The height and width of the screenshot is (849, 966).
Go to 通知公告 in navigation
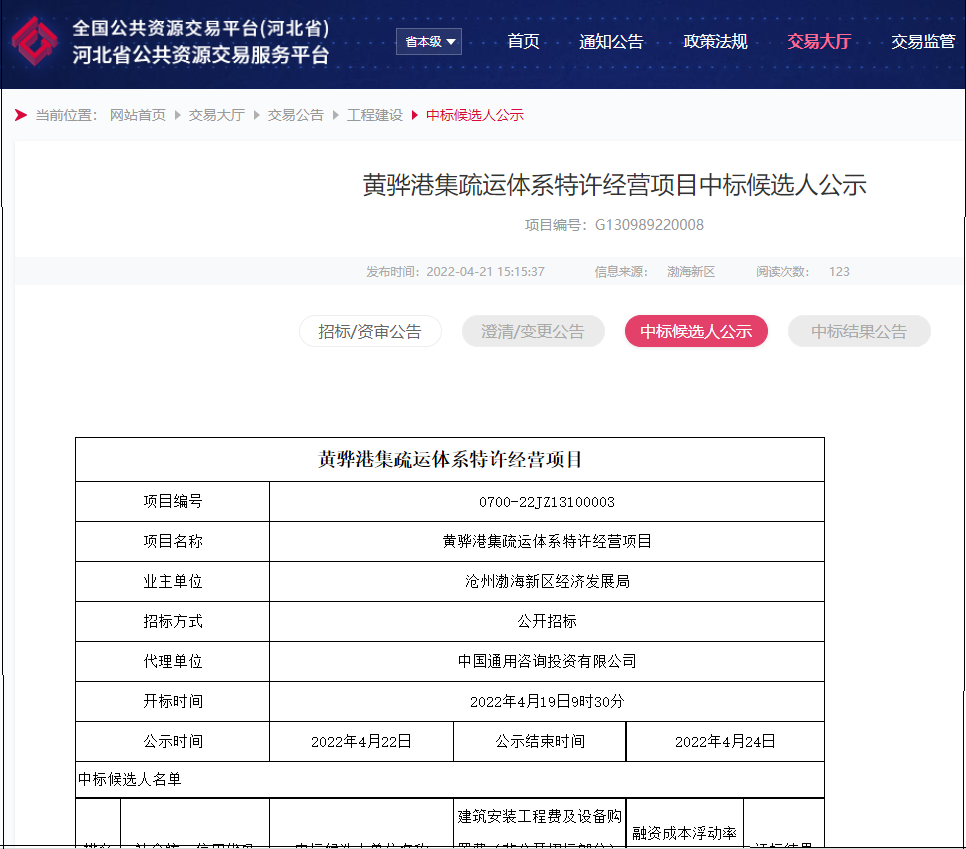(x=611, y=41)
